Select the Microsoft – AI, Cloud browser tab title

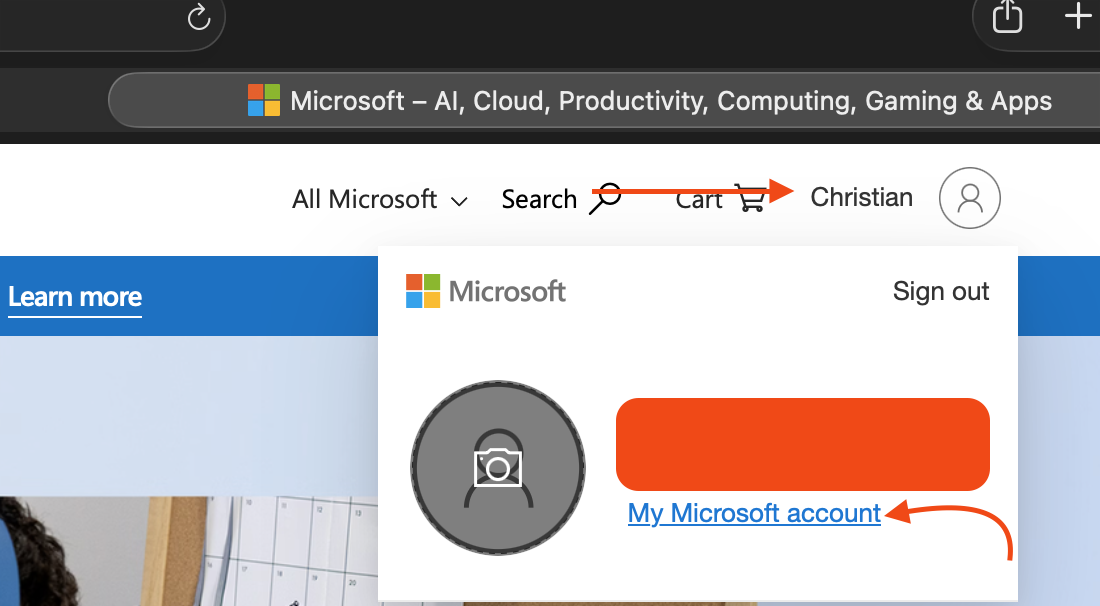670,101
